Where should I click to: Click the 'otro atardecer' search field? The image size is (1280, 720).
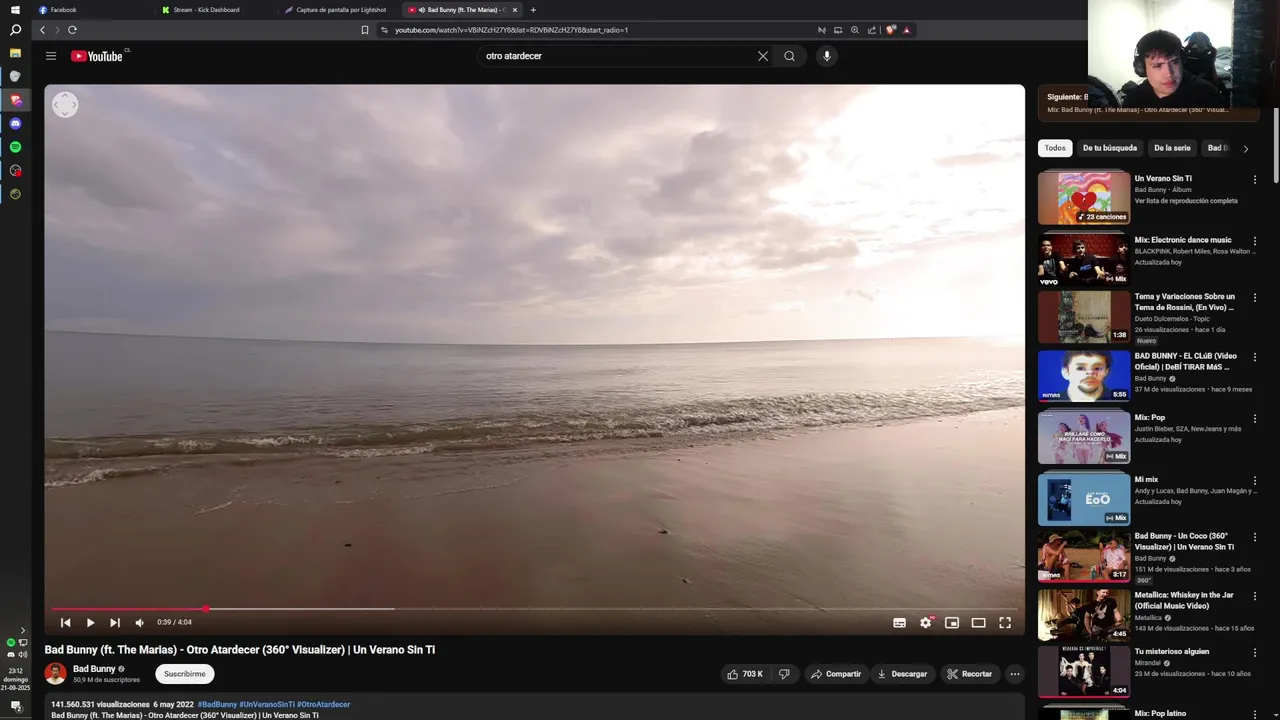[x=616, y=56]
